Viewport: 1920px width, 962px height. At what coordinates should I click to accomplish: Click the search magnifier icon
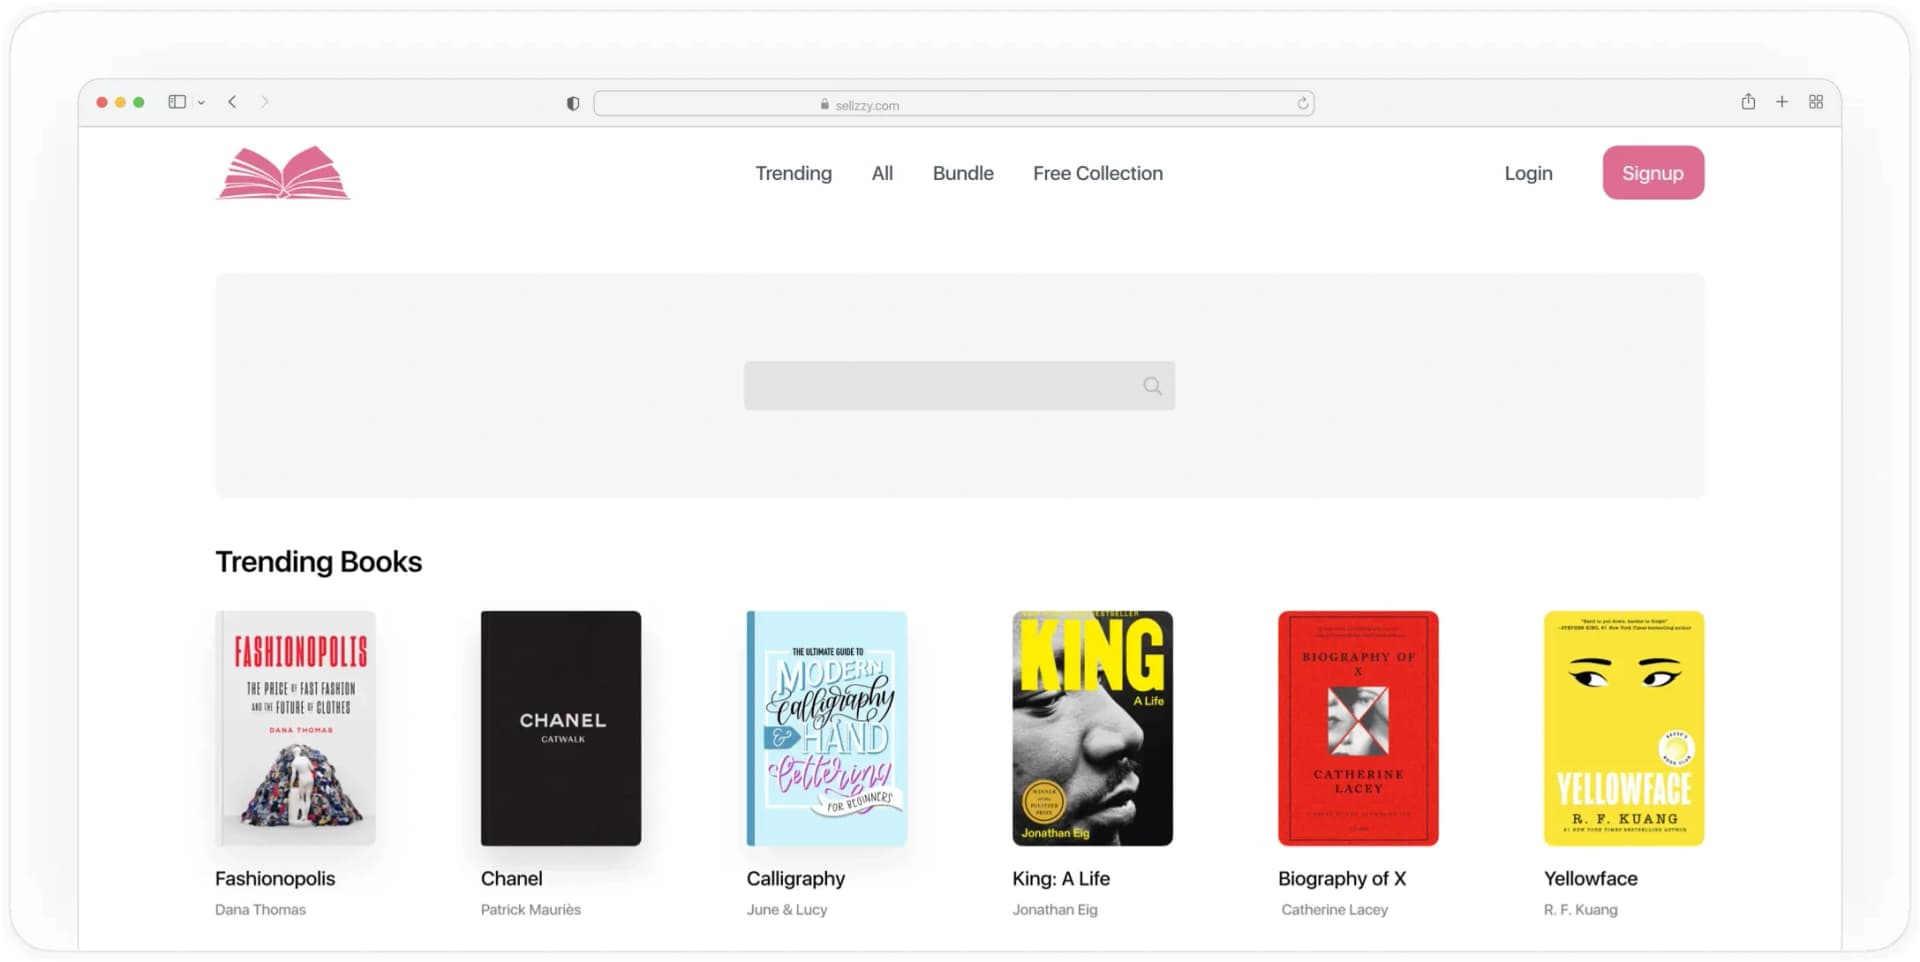pos(1151,386)
